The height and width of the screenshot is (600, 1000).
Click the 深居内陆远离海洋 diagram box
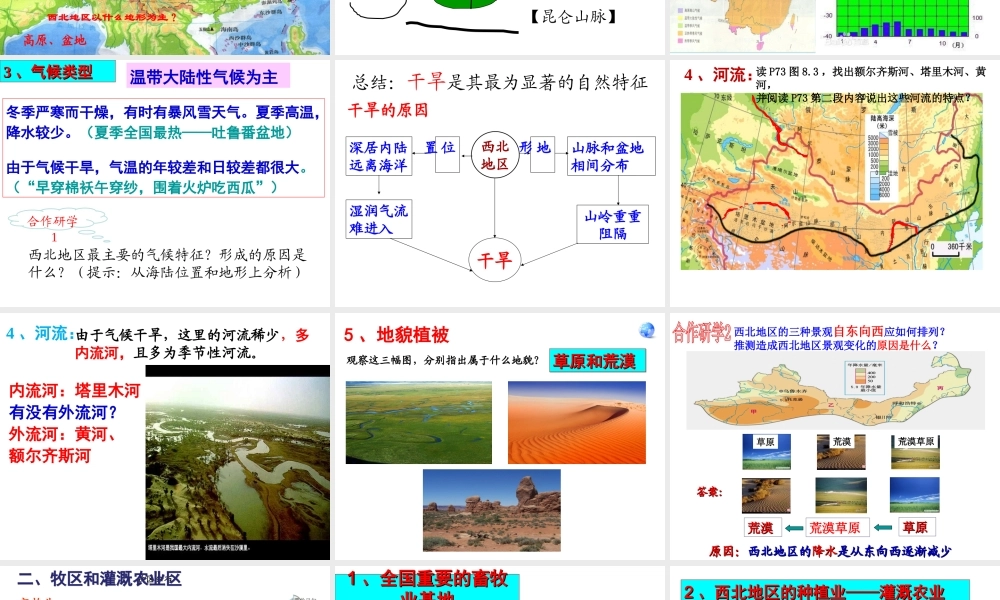point(379,156)
